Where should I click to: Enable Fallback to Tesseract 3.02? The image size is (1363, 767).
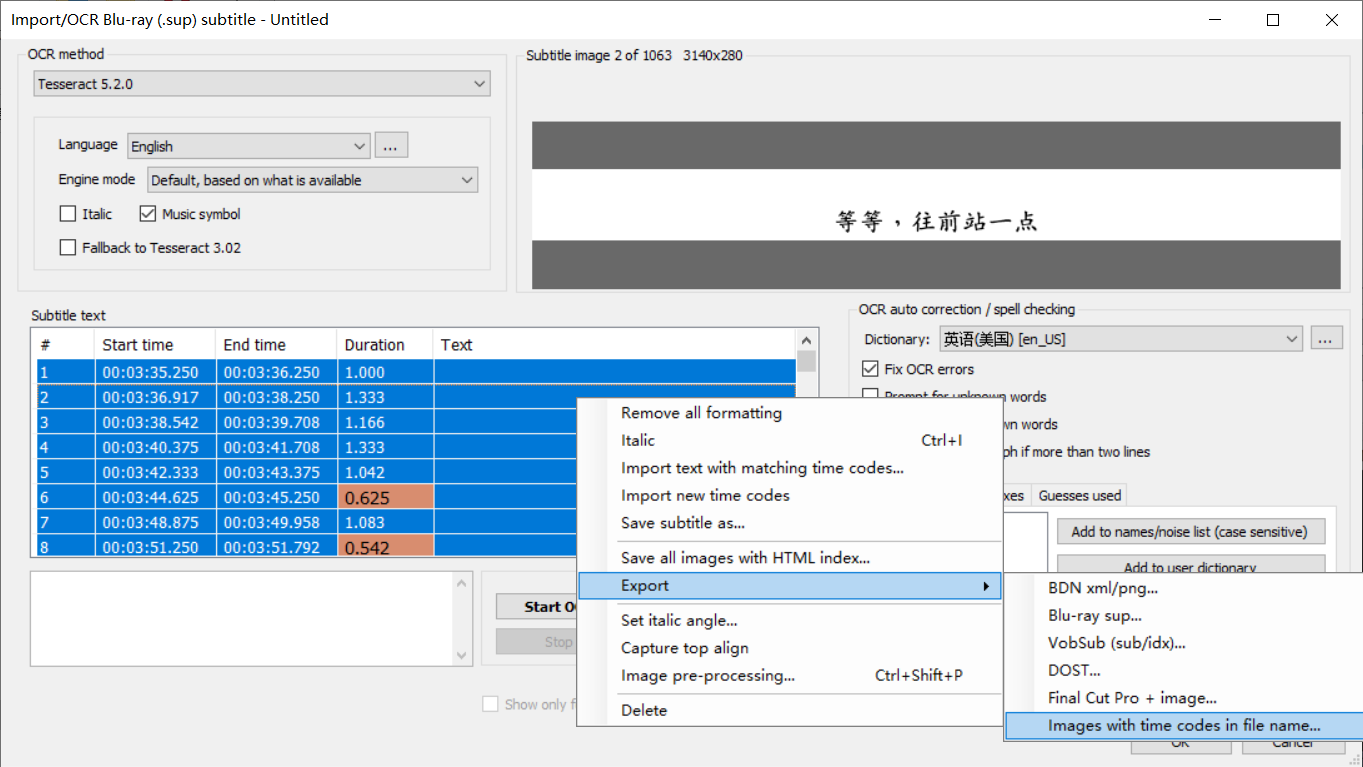click(67, 247)
